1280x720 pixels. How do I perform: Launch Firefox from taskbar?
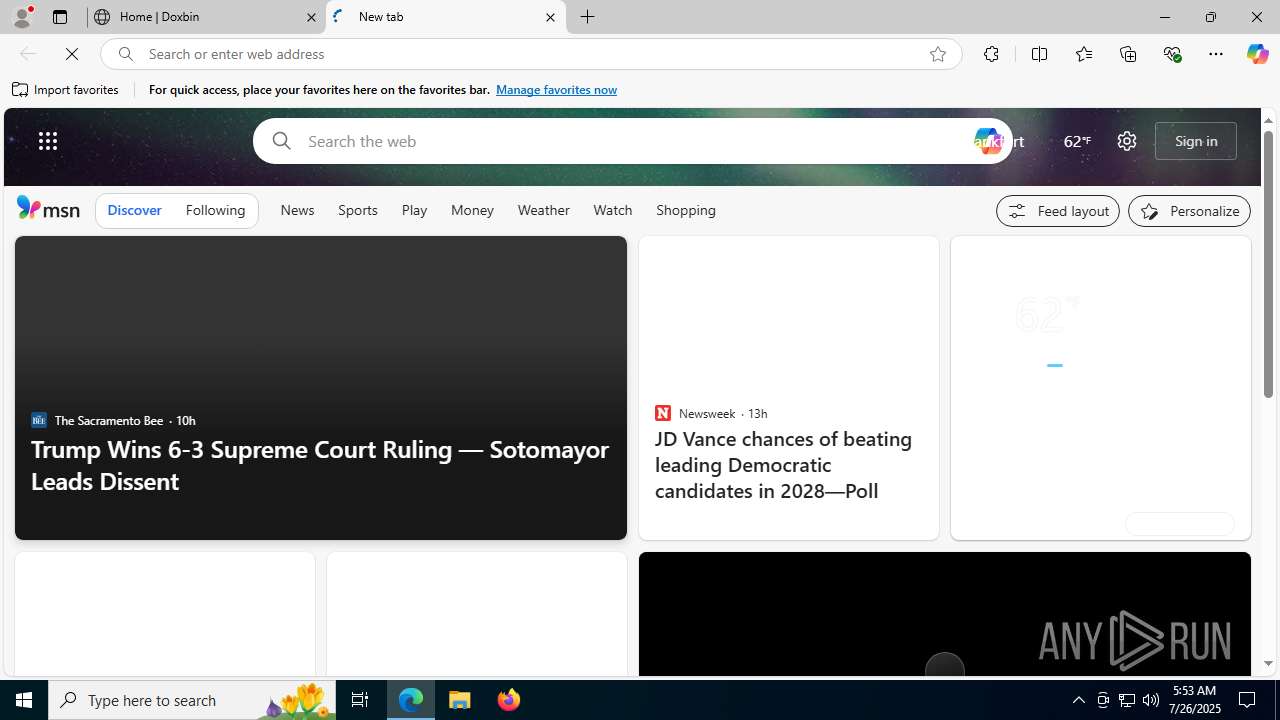point(508,700)
